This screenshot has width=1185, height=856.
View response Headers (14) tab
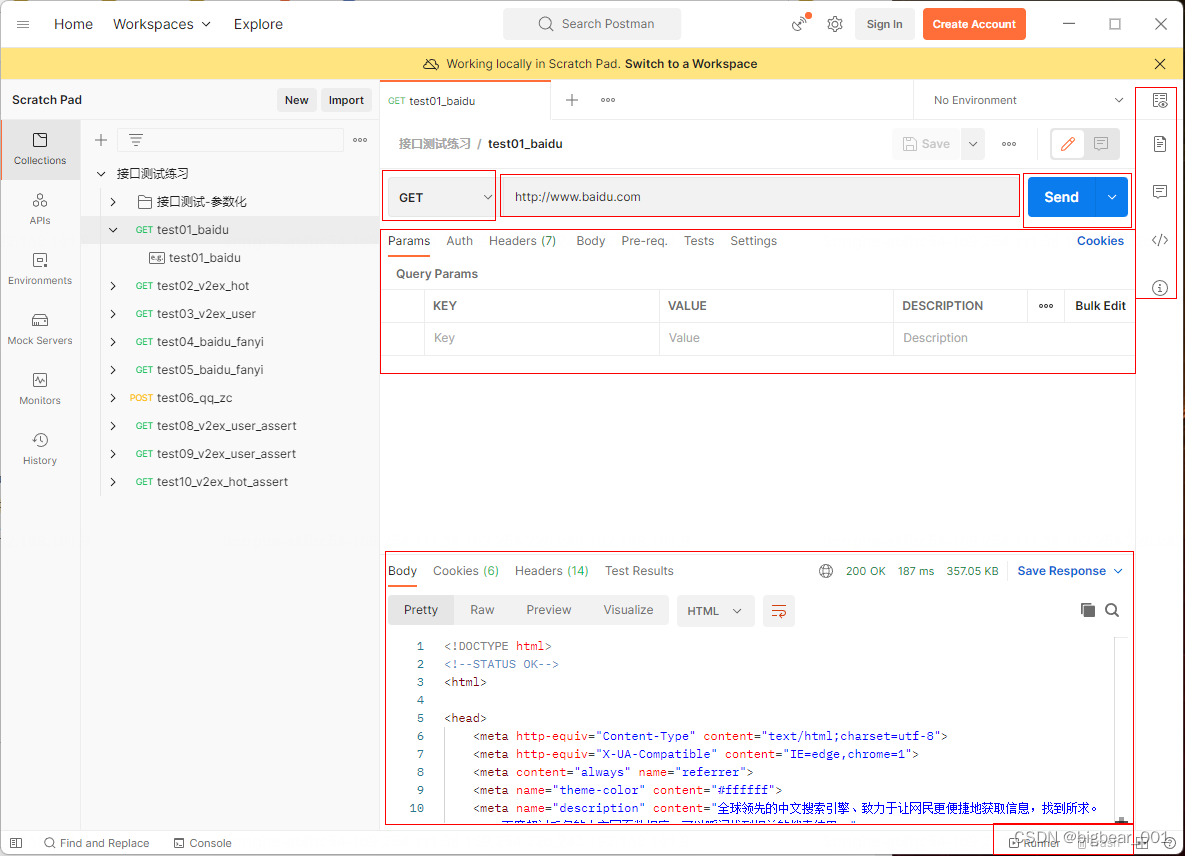[551, 571]
